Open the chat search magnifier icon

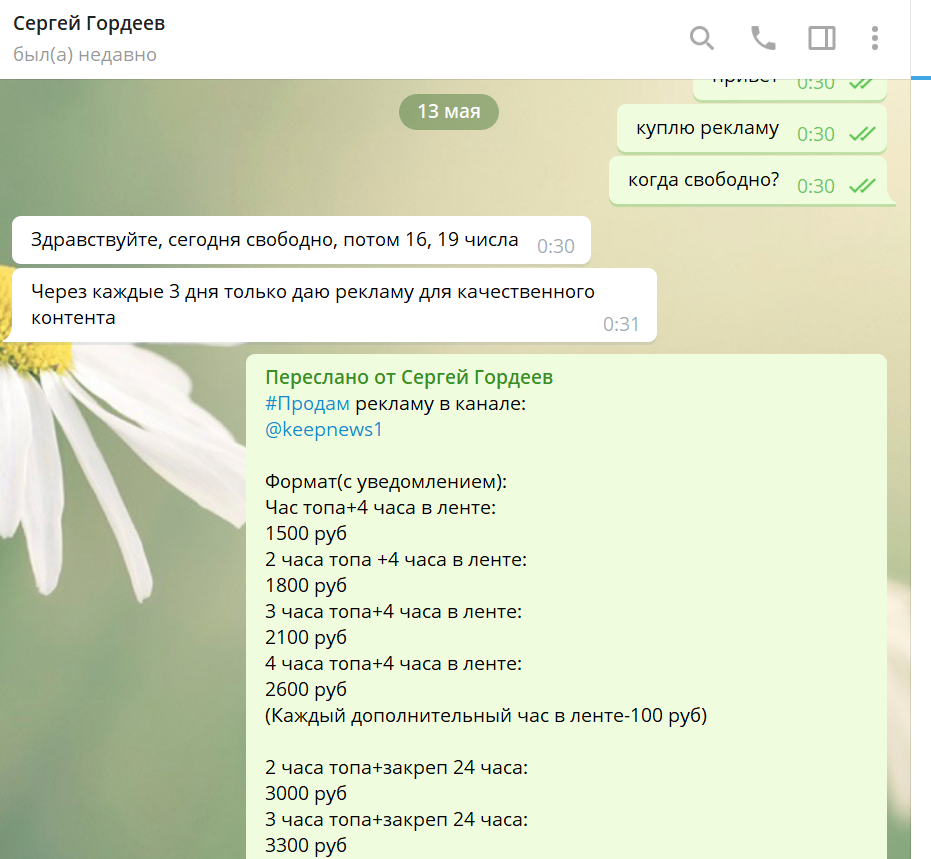click(x=701, y=38)
